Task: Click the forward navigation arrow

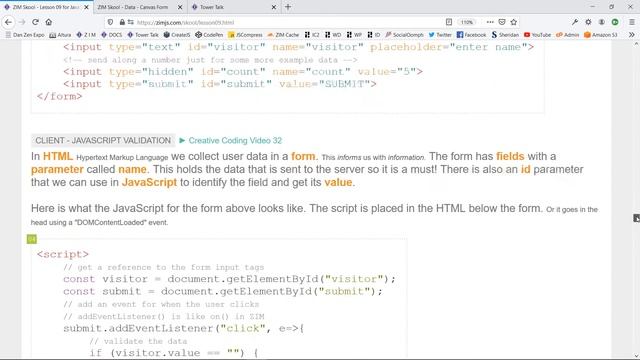Action: point(22,22)
